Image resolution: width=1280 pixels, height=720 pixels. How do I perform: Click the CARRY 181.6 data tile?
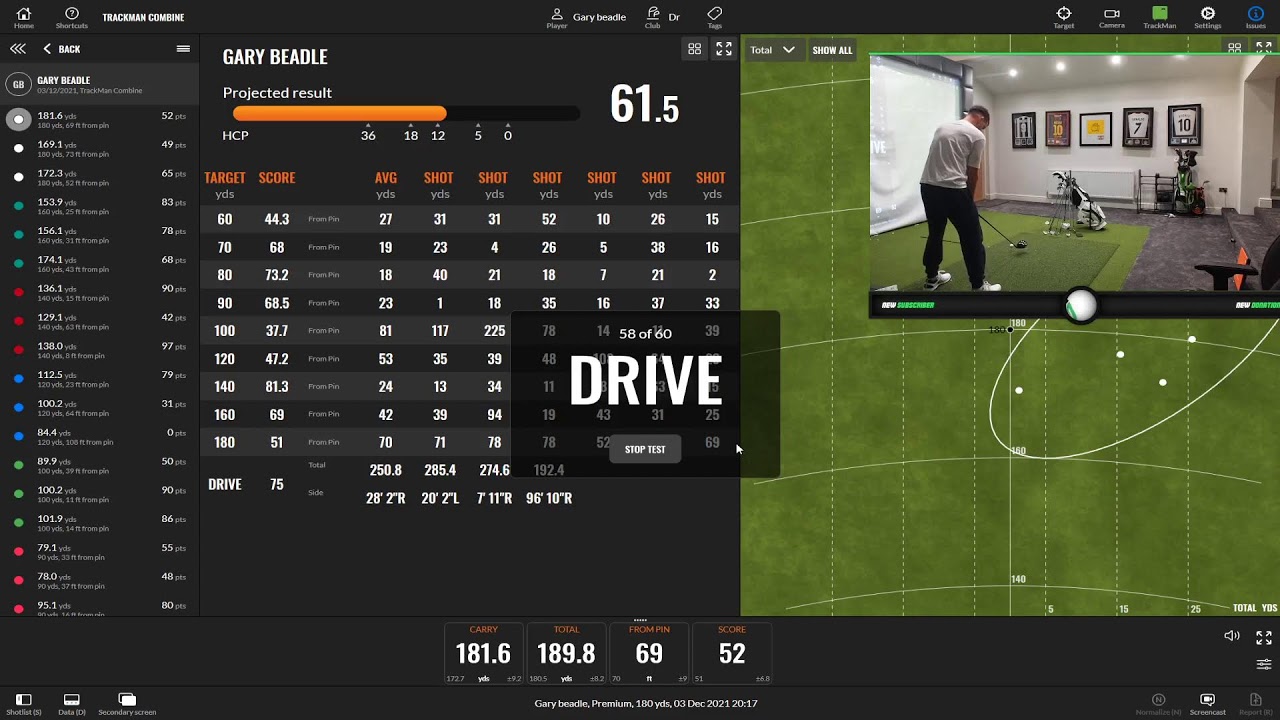click(484, 654)
